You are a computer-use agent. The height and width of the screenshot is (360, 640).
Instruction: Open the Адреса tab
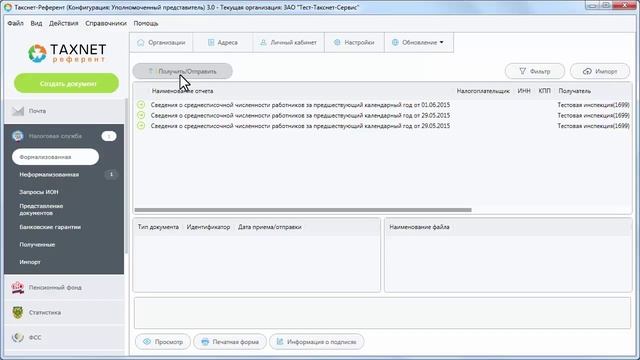coord(223,42)
